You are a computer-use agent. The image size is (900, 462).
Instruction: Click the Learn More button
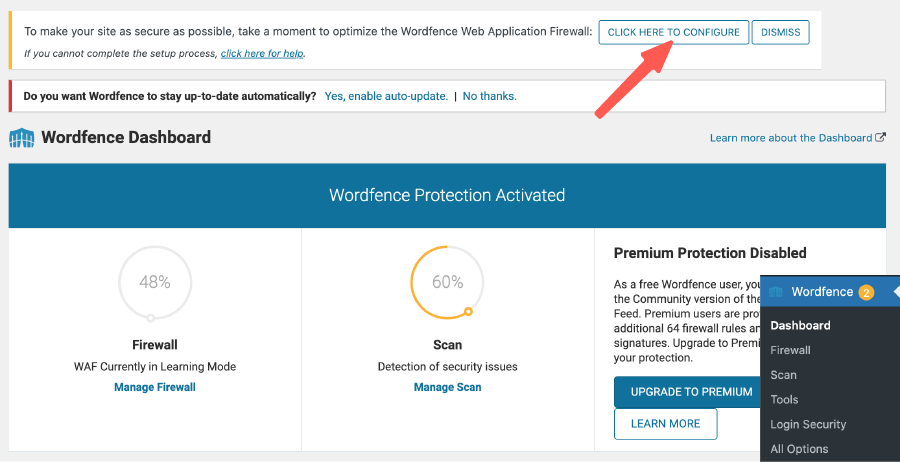665,424
